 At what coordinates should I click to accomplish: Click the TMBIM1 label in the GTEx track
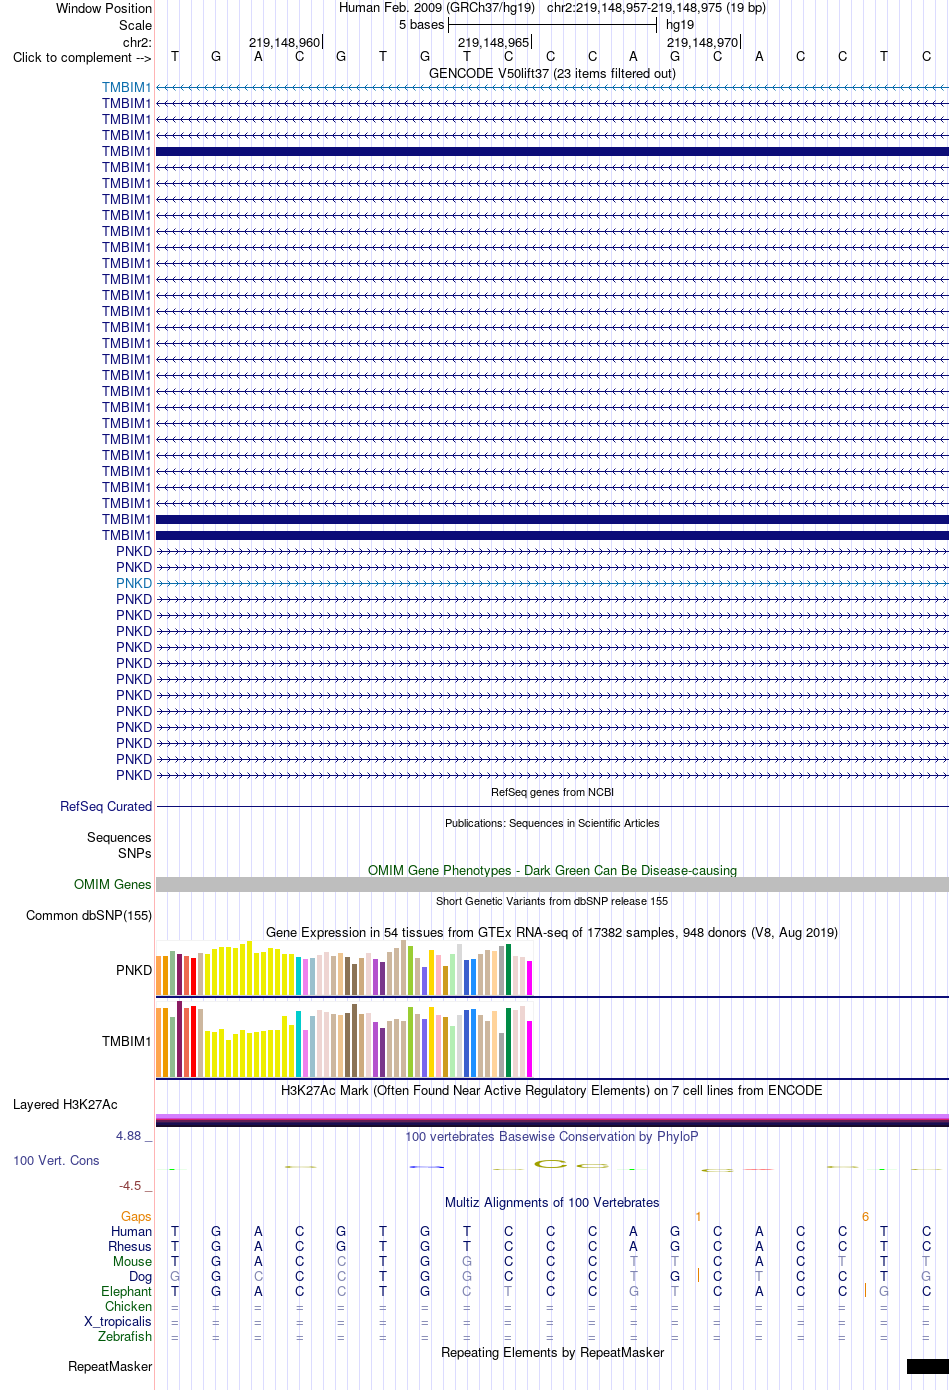[x=126, y=1041]
